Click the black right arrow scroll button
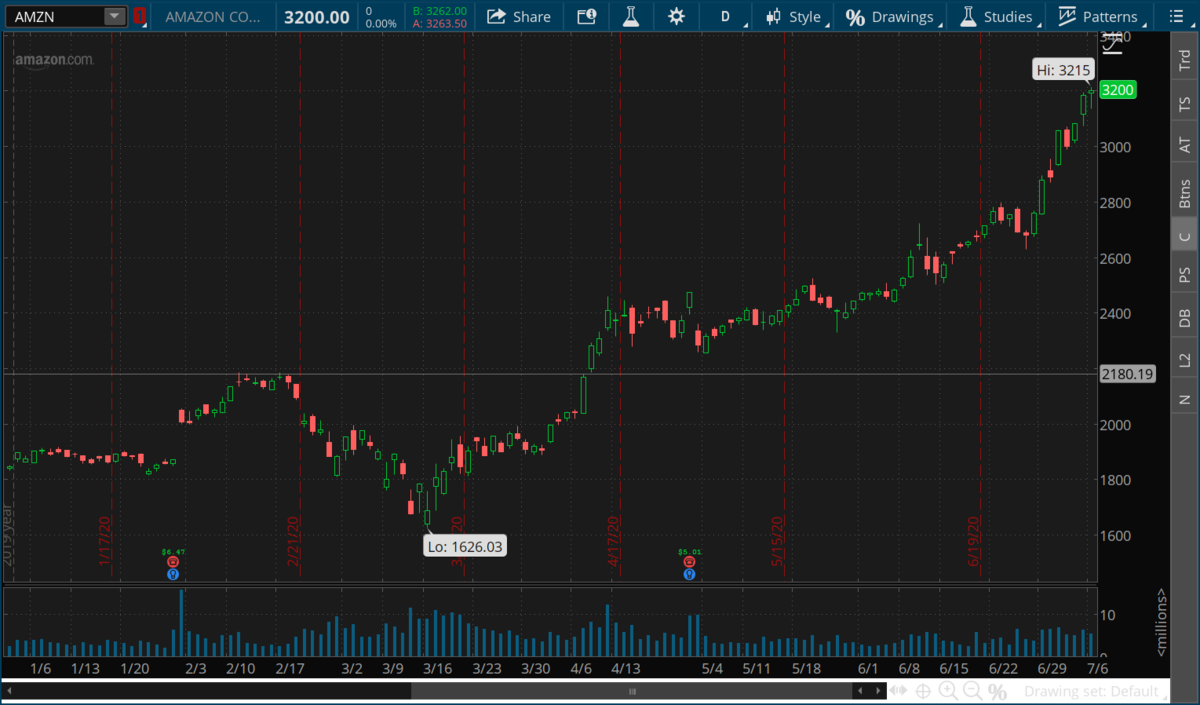The width and height of the screenshot is (1200, 705). (x=877, y=691)
